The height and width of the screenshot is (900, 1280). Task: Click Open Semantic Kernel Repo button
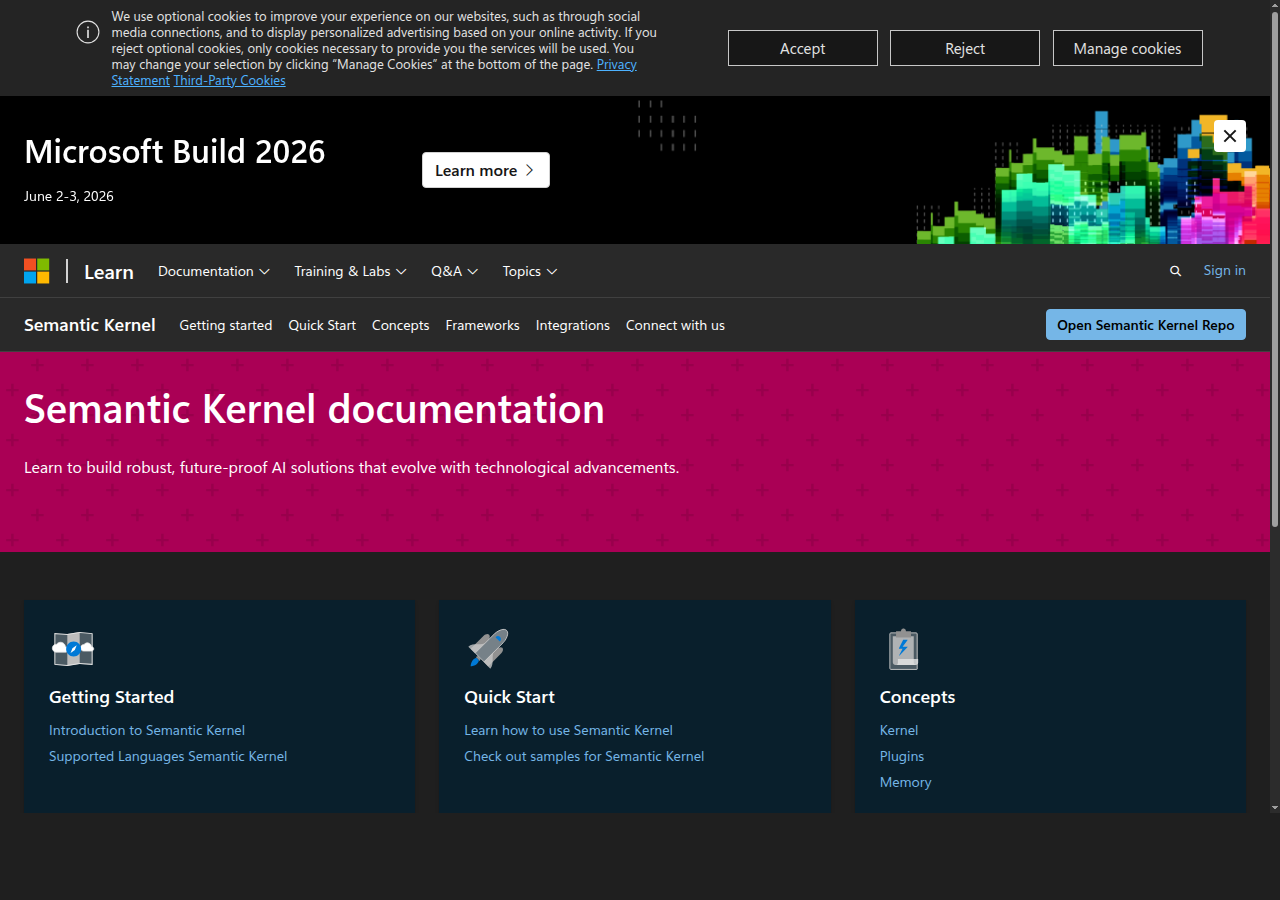point(1146,325)
